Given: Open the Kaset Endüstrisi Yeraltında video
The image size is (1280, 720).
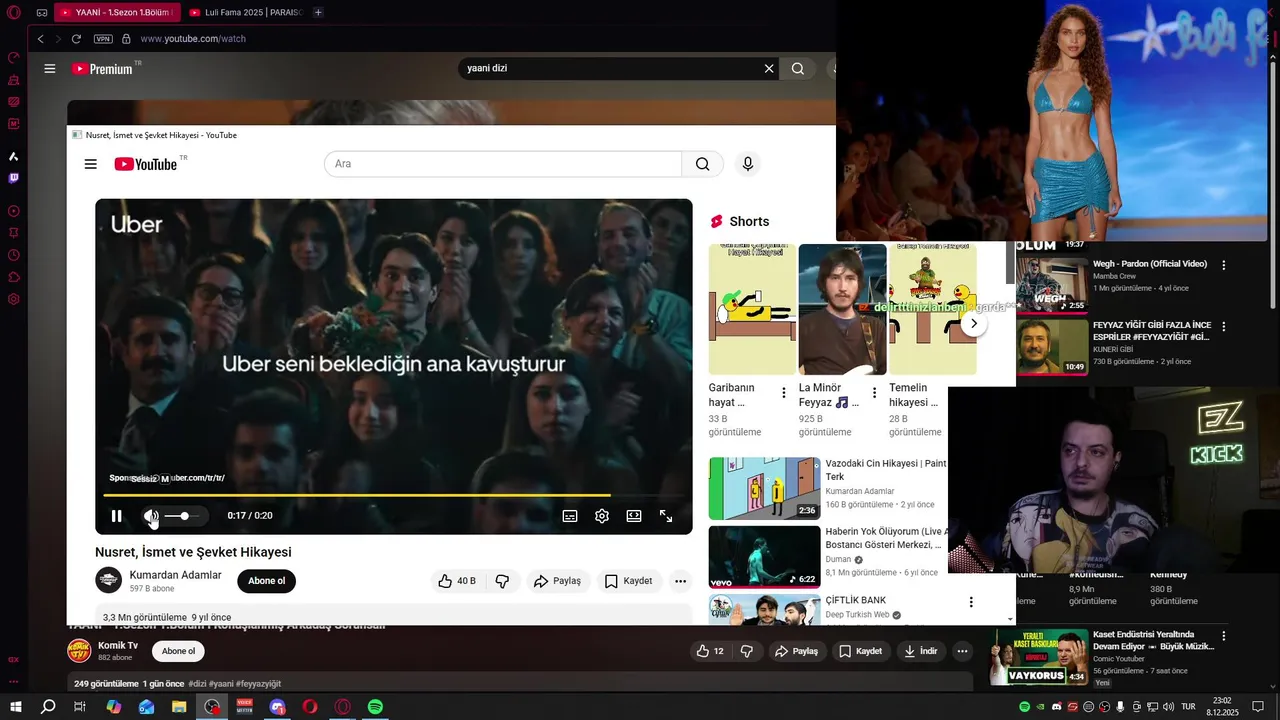Looking at the screenshot, I should 1039,656.
